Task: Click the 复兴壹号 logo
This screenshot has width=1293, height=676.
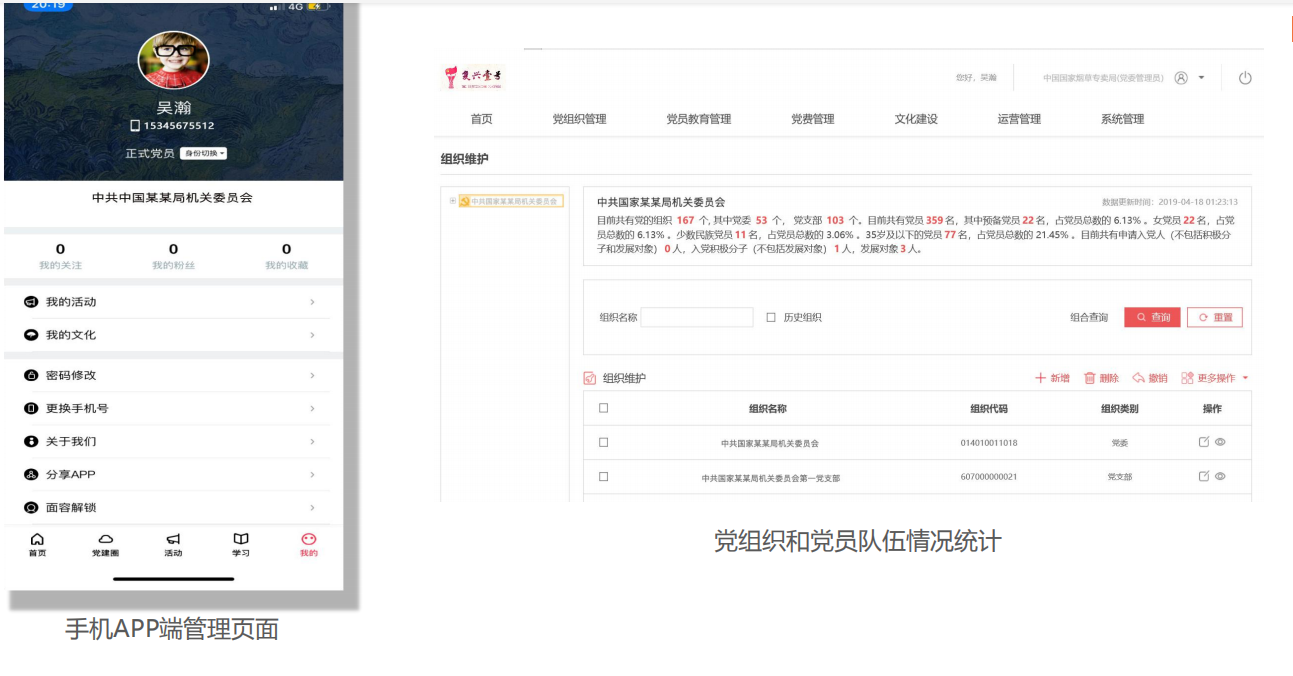Action: click(x=473, y=77)
